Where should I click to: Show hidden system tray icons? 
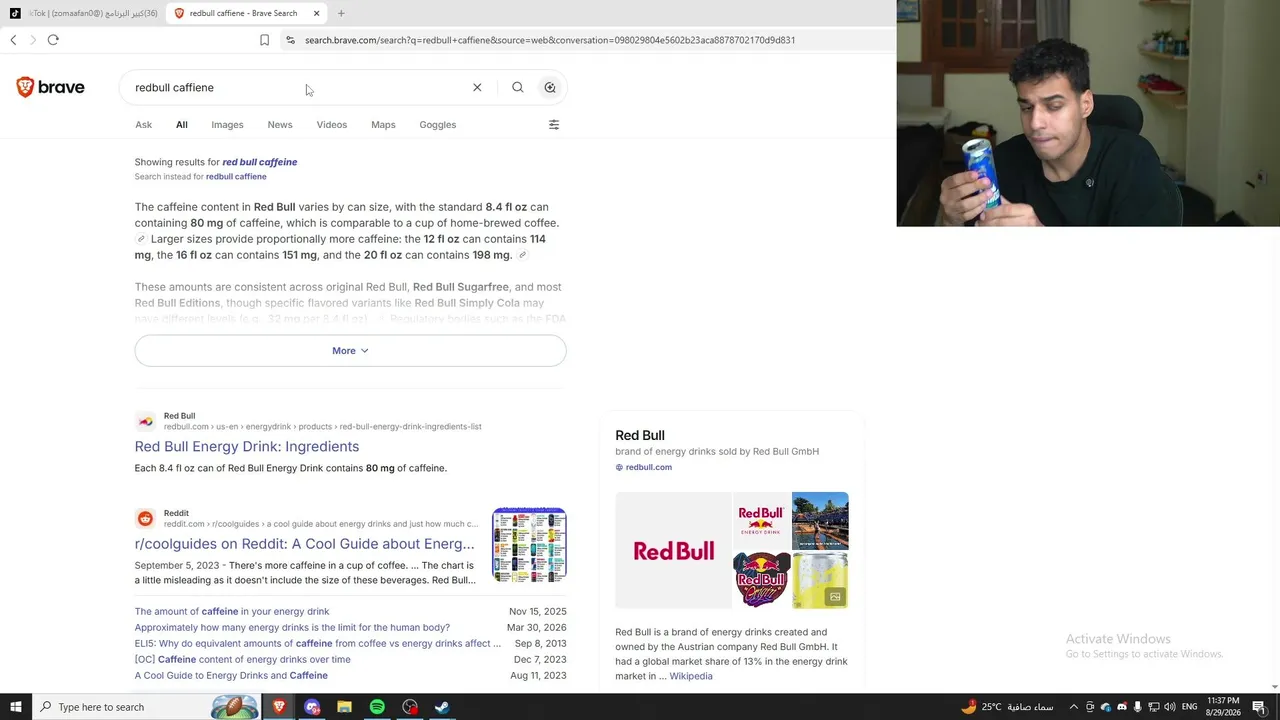click(1074, 707)
